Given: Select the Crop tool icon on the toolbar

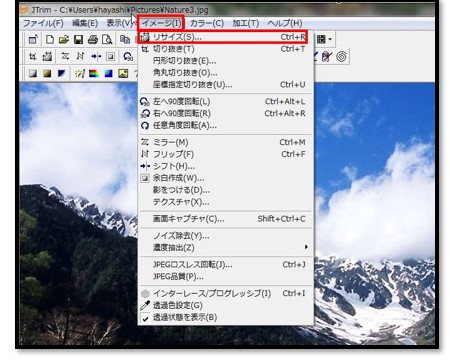Looking at the screenshot, I should 33,56.
